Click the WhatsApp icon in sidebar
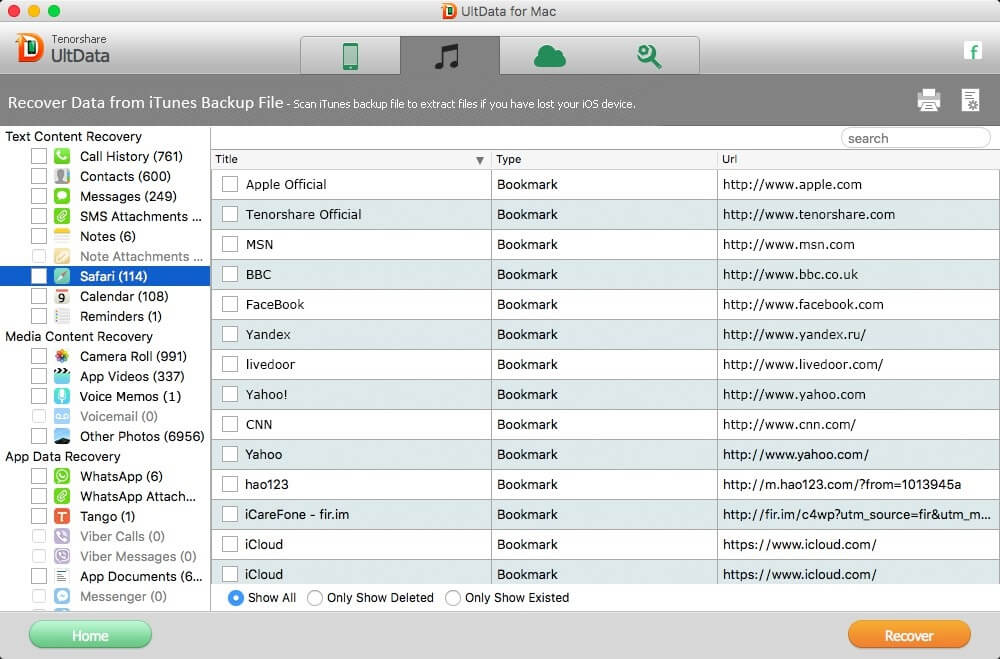The width and height of the screenshot is (1000, 659). coord(62,476)
